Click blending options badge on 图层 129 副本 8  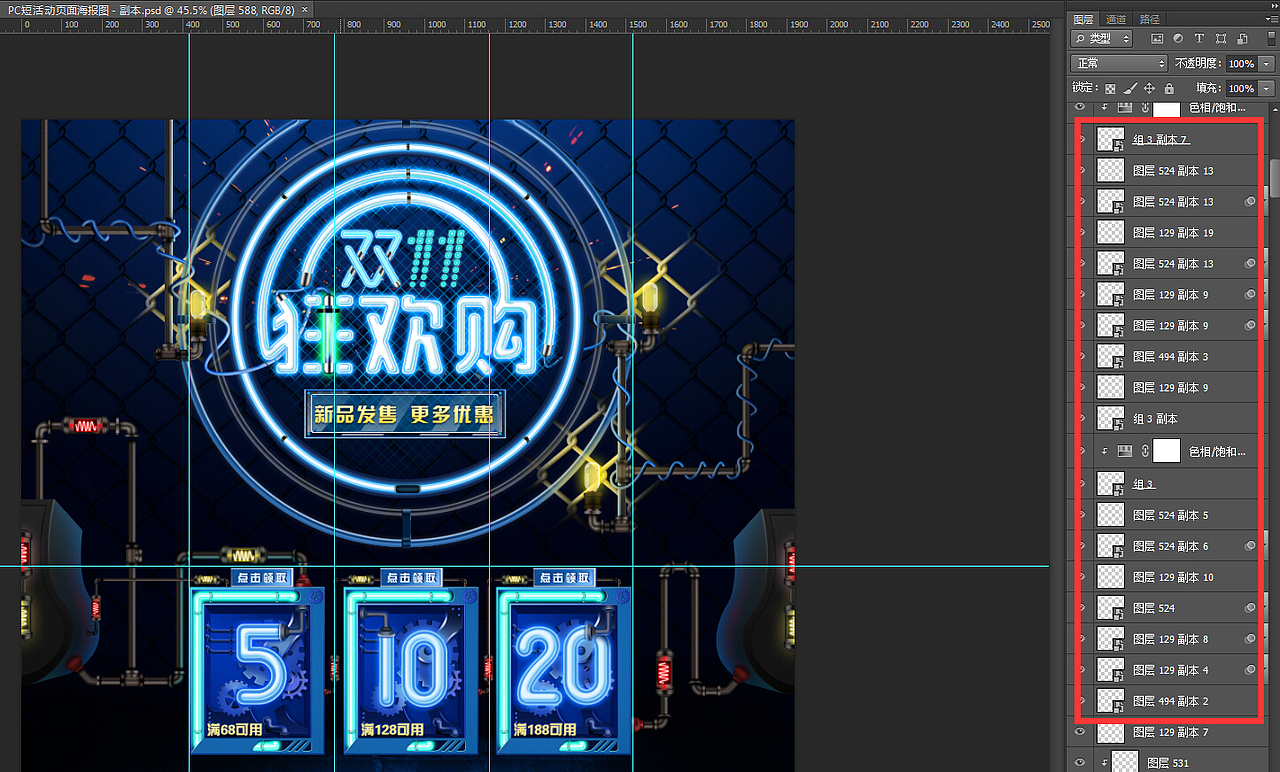[x=1250, y=639]
